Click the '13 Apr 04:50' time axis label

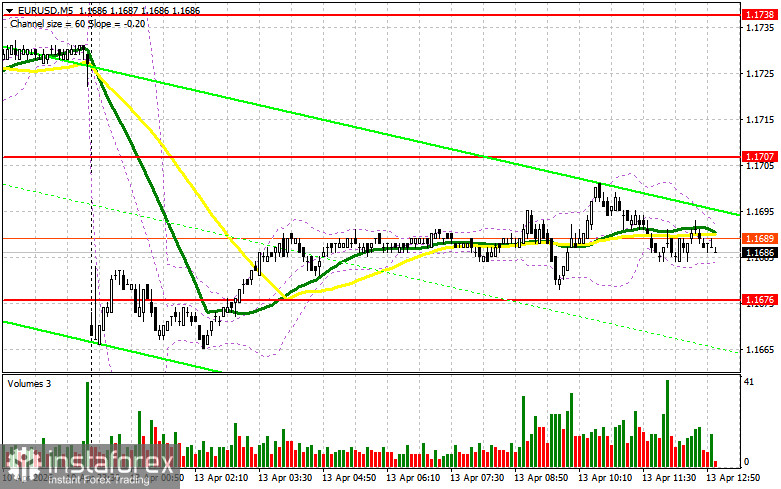[x=349, y=478]
